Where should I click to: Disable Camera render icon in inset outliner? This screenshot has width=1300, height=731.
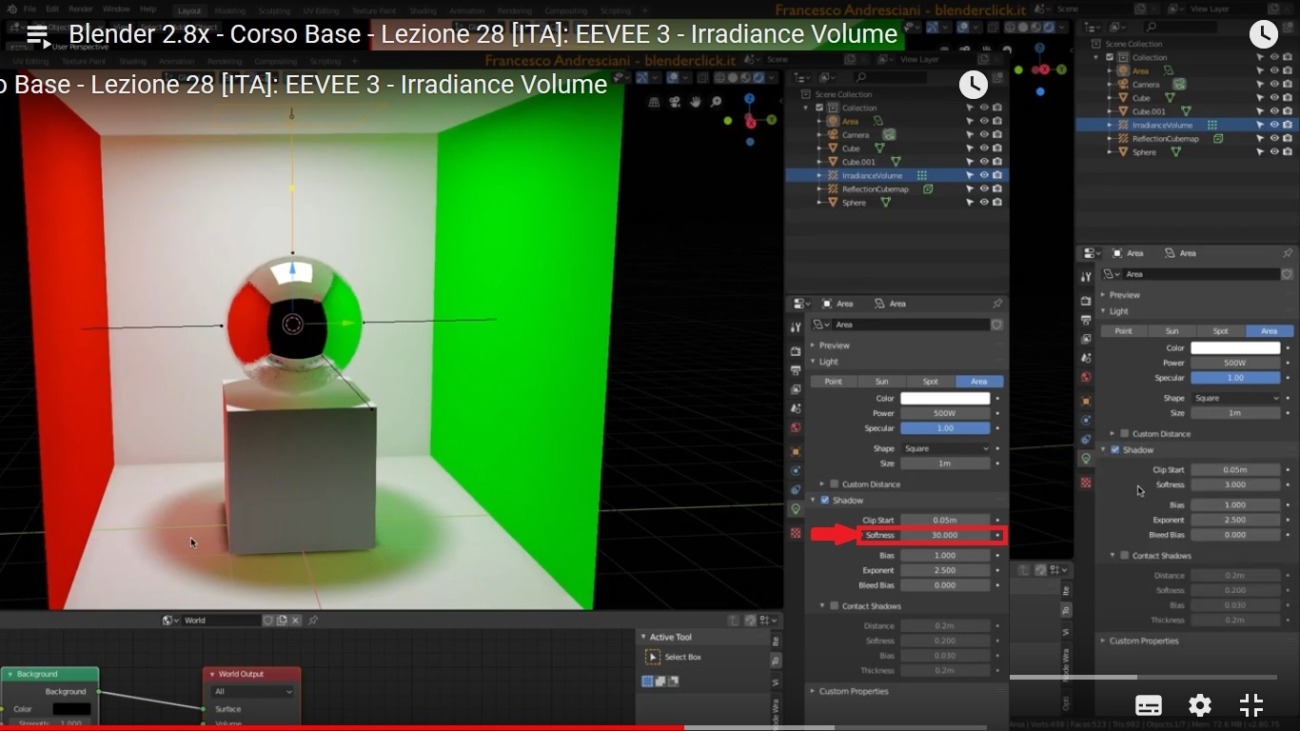(x=997, y=134)
